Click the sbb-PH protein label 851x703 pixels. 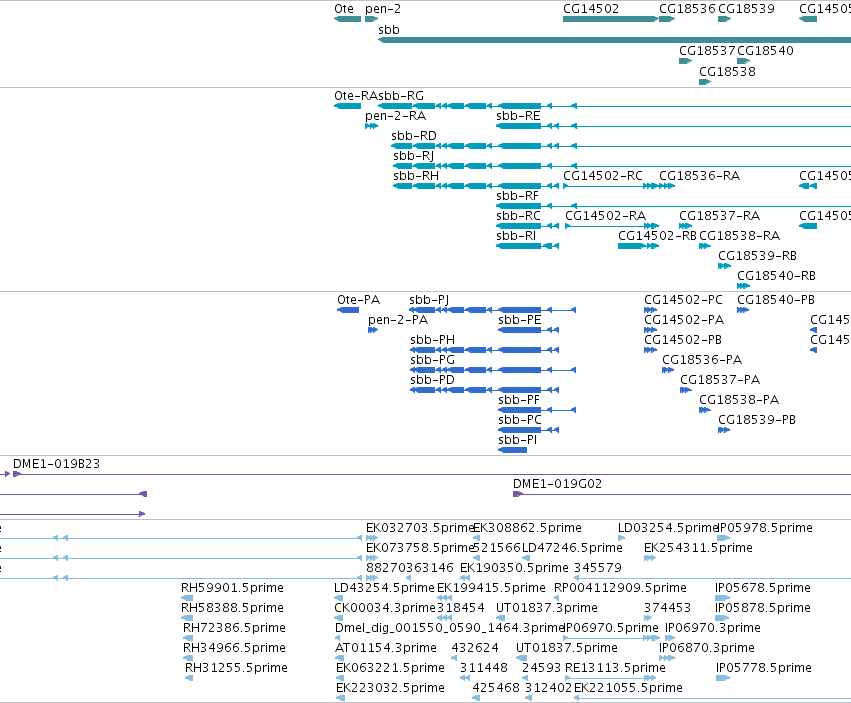point(433,340)
